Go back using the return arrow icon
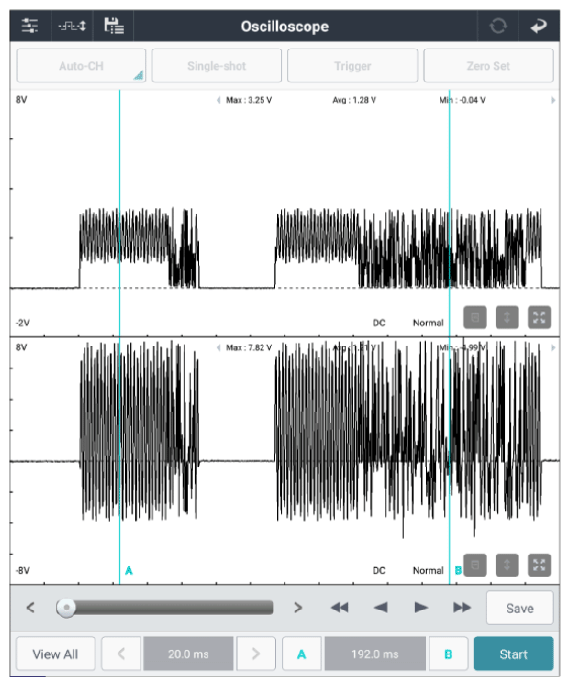The image size is (570, 686). (x=539, y=26)
